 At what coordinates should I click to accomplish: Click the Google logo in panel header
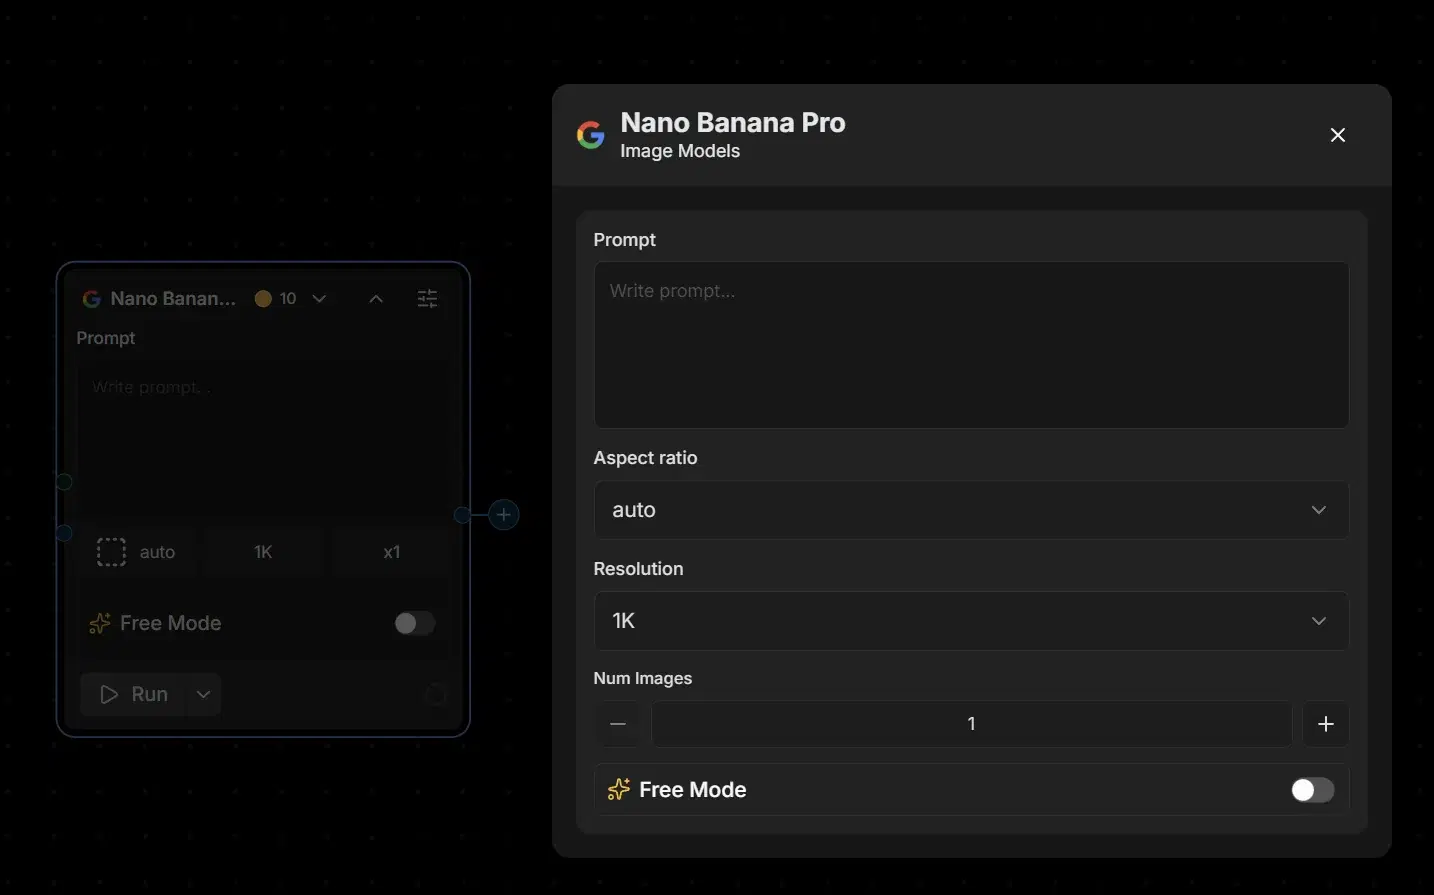tap(591, 135)
